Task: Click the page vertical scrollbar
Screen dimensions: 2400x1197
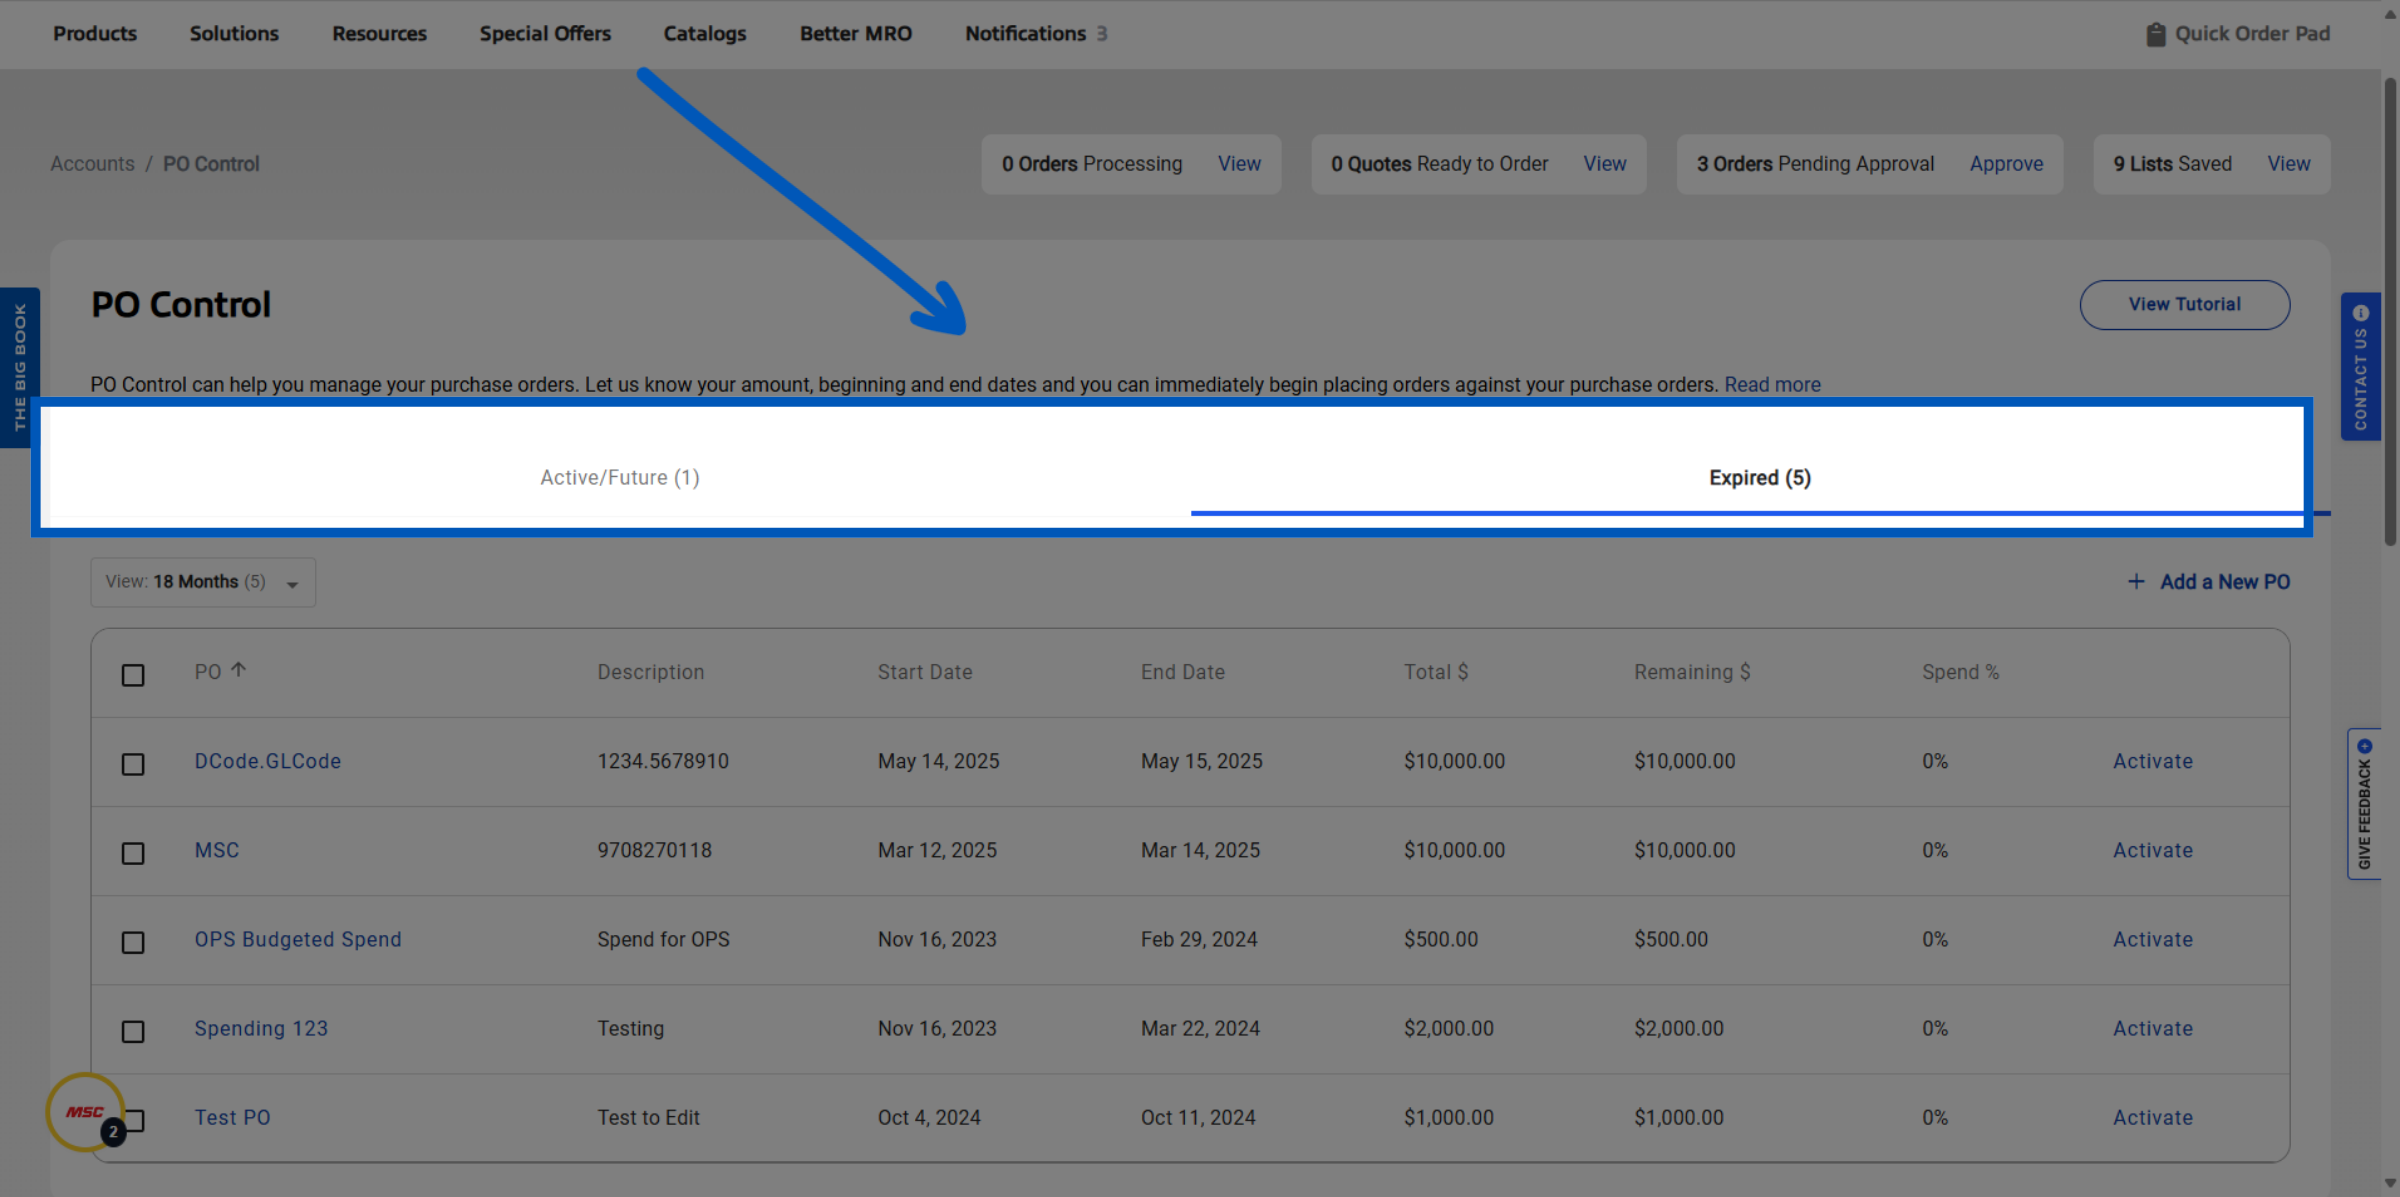Action: coord(2390,310)
